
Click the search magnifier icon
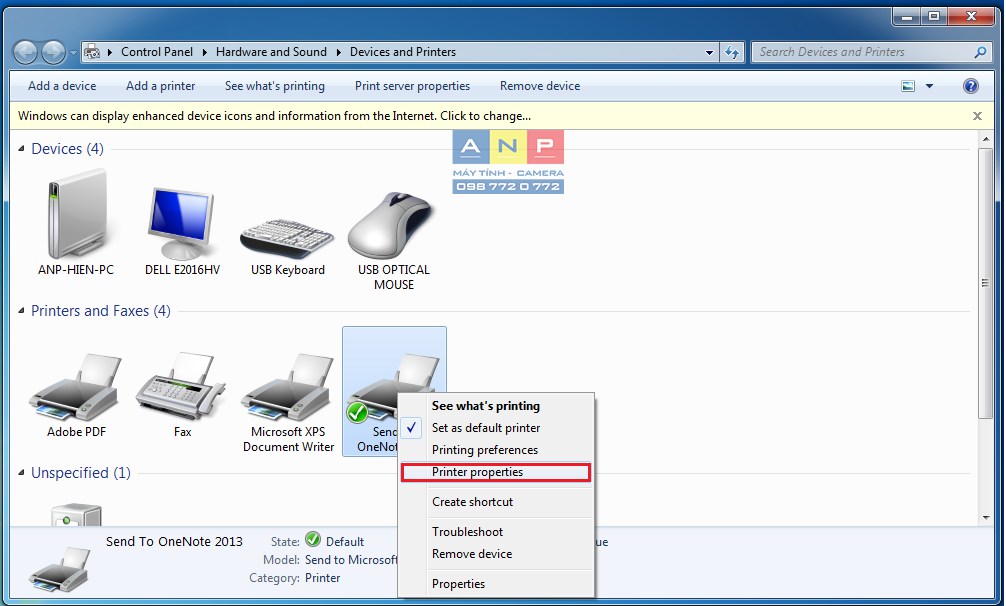980,52
